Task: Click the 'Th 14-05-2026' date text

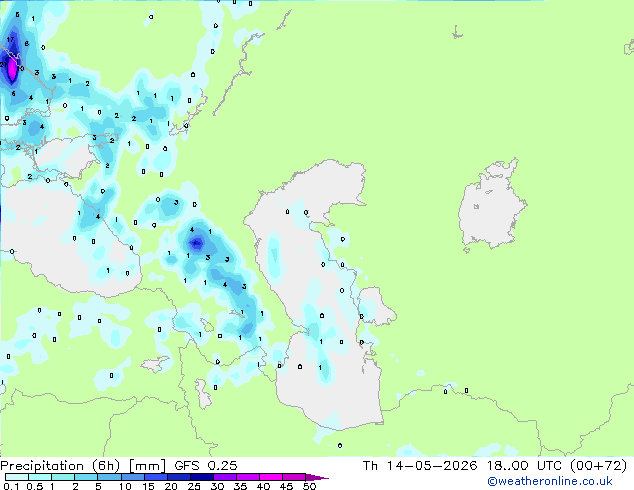Action: (x=420, y=466)
